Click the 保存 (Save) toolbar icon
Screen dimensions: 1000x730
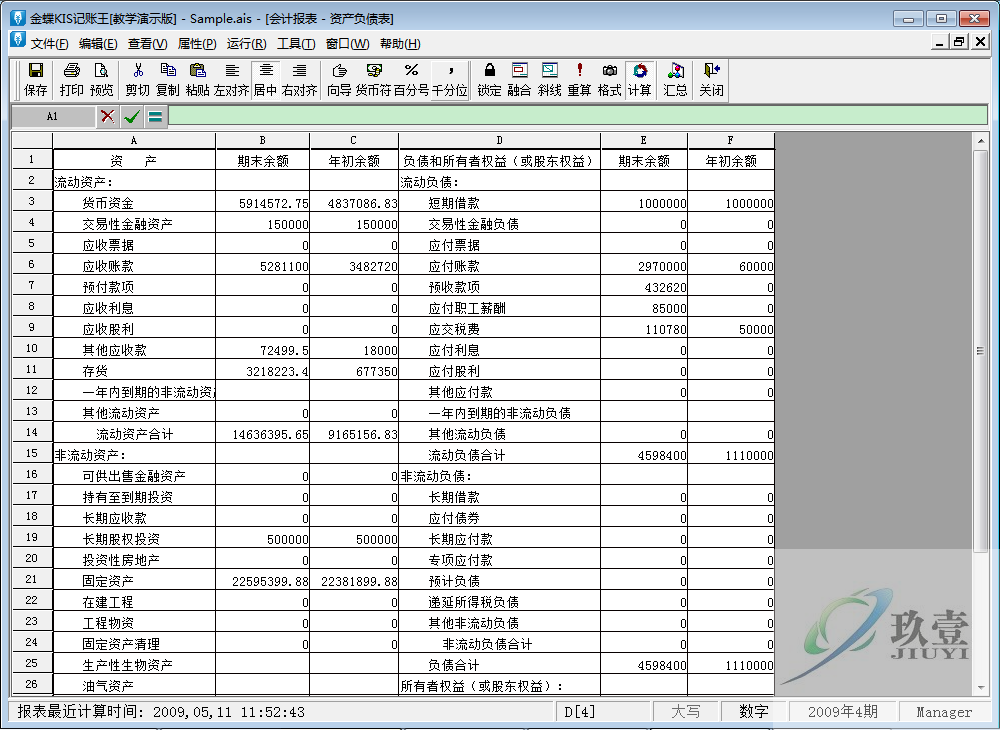[x=36, y=80]
